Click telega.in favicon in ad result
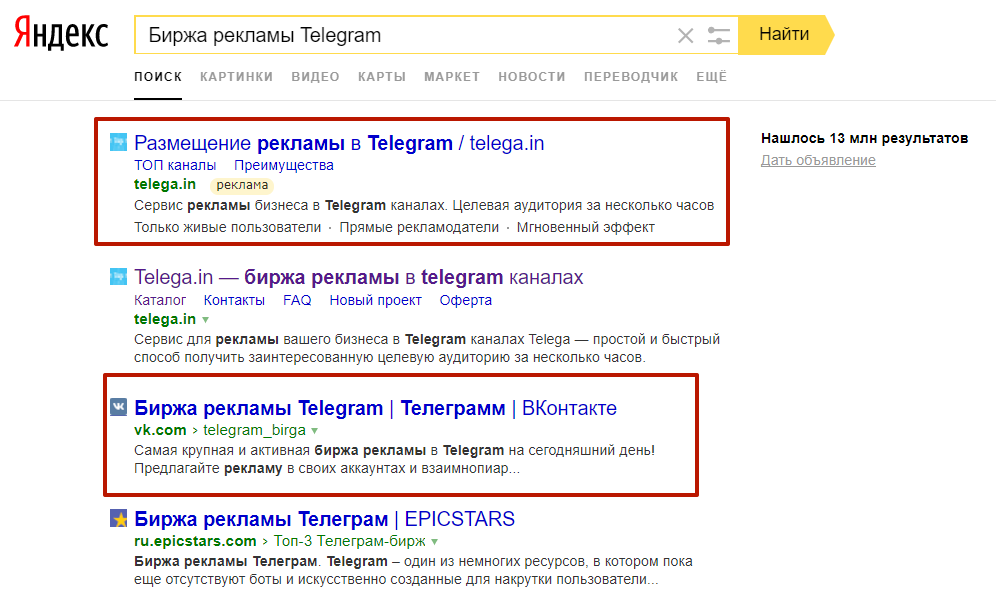 click(x=118, y=143)
